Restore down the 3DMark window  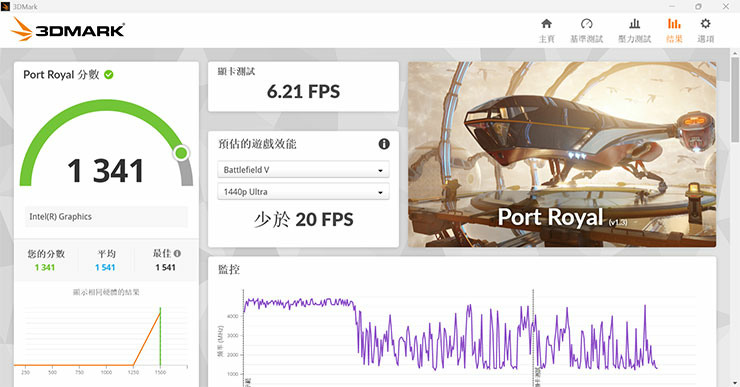(698, 6)
